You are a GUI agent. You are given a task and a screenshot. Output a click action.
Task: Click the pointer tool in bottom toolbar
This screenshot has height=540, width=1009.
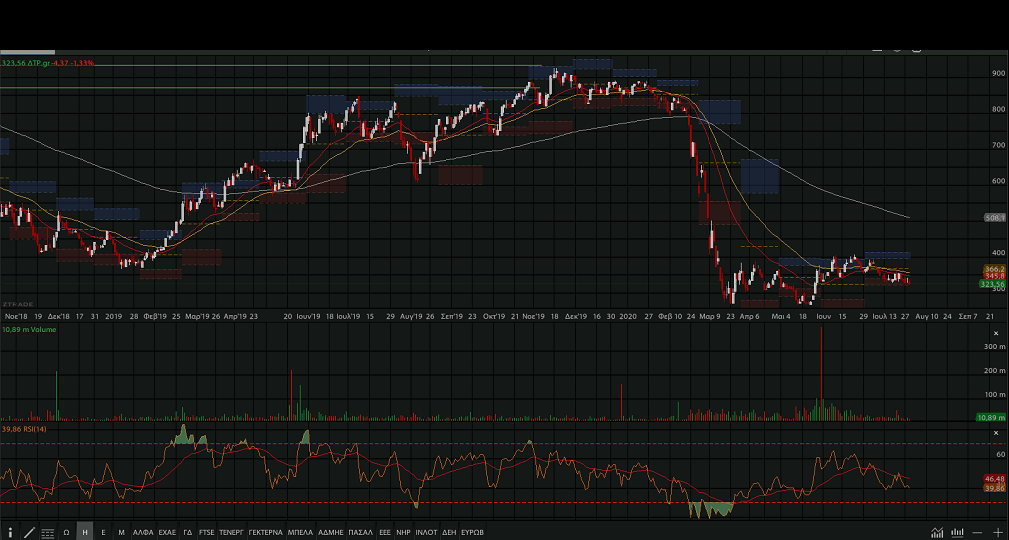(11, 532)
